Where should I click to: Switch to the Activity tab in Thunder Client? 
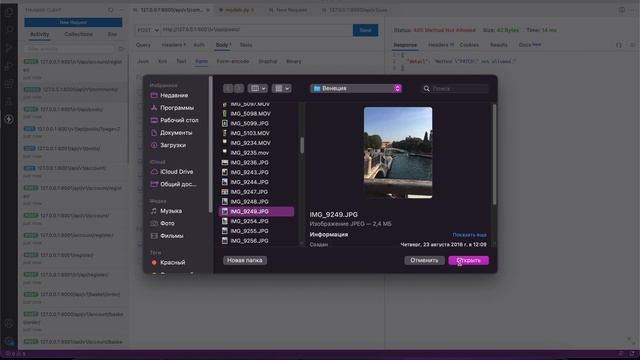pos(40,34)
